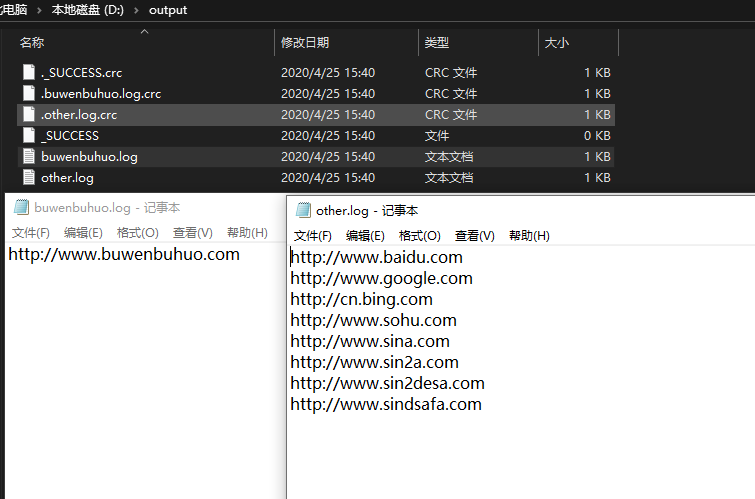Open 格式(O) menu in buwenbuhuo.log Notepad
755x499 pixels.
click(x=137, y=233)
